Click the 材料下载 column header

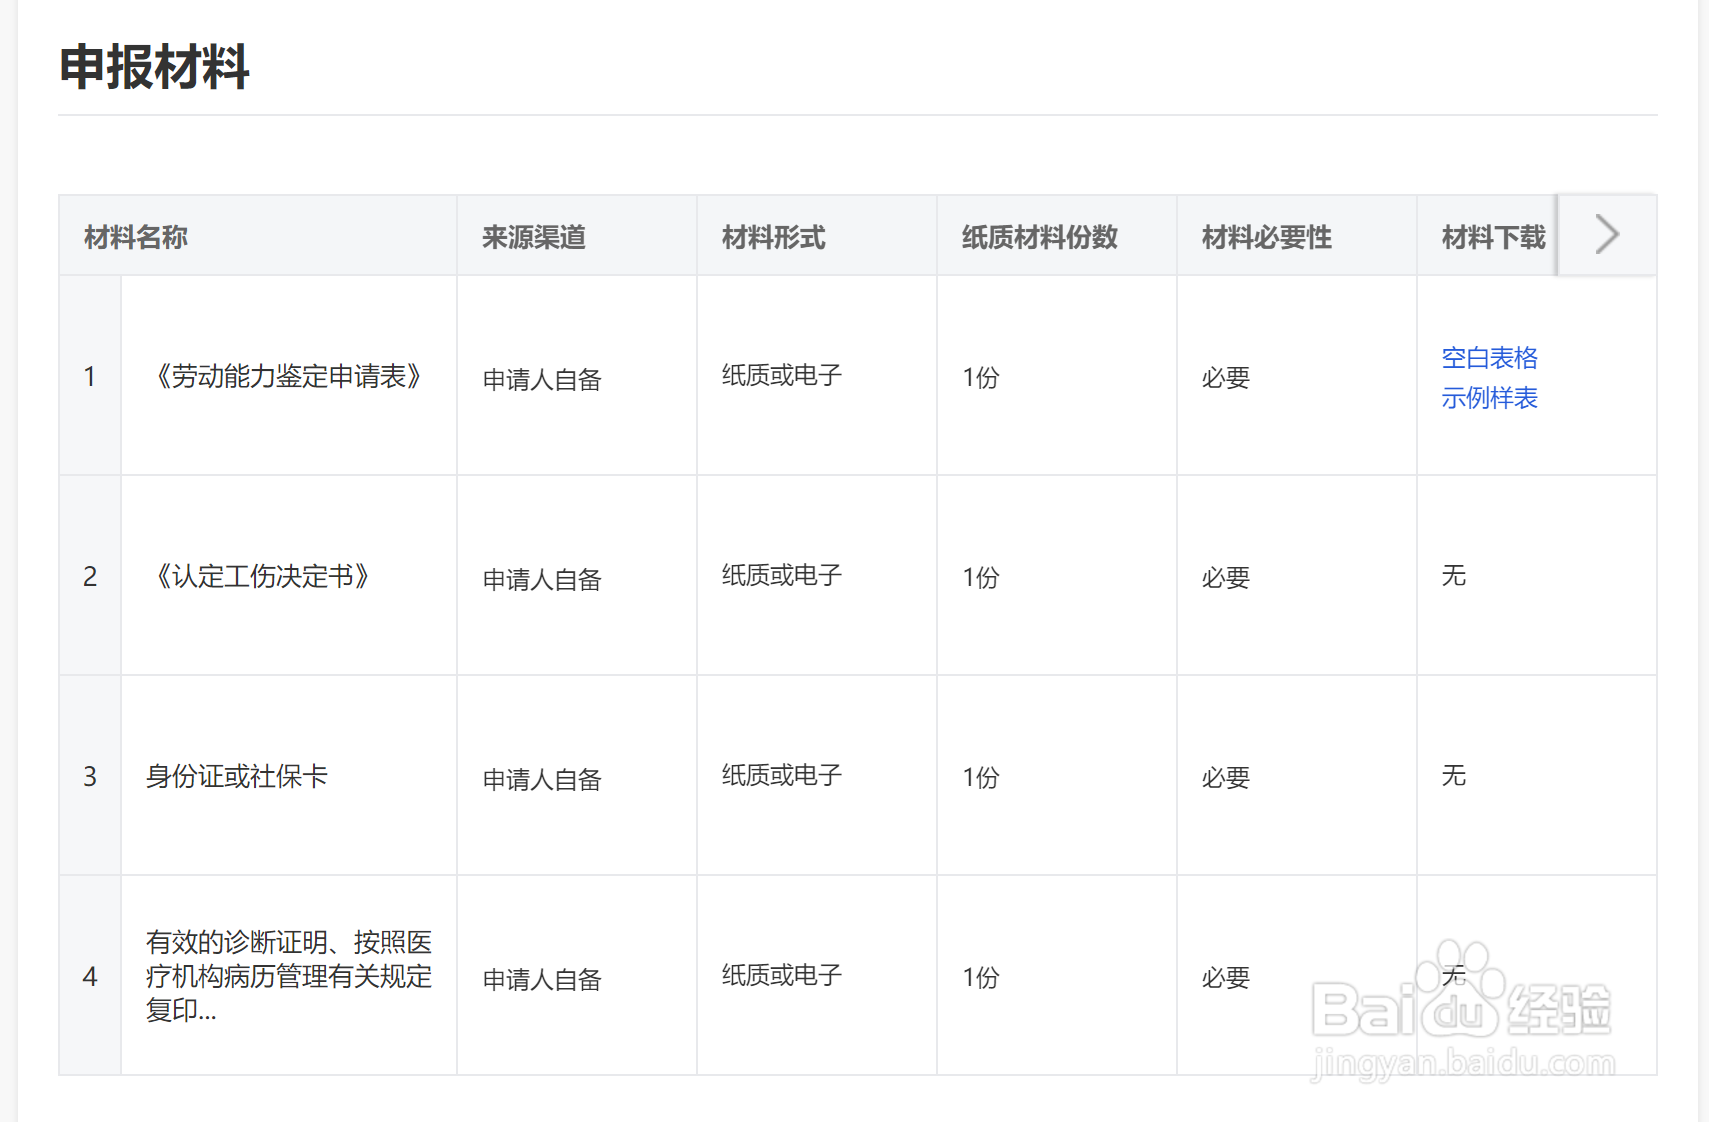coord(1492,234)
